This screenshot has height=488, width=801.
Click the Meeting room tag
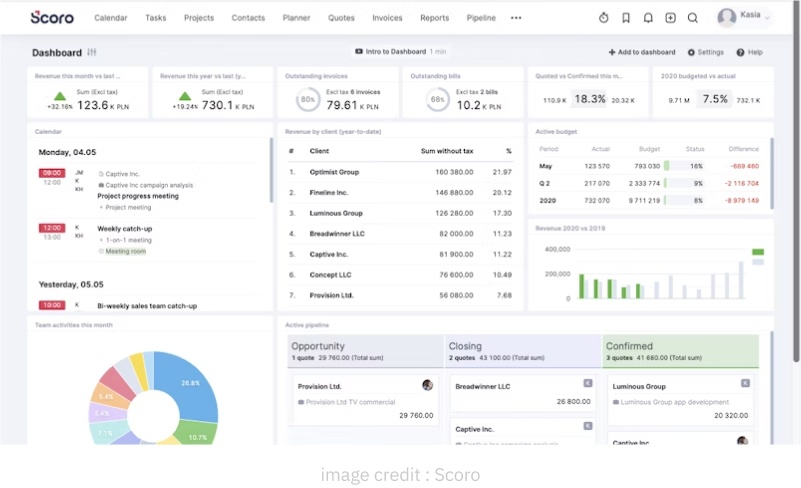tap(126, 251)
